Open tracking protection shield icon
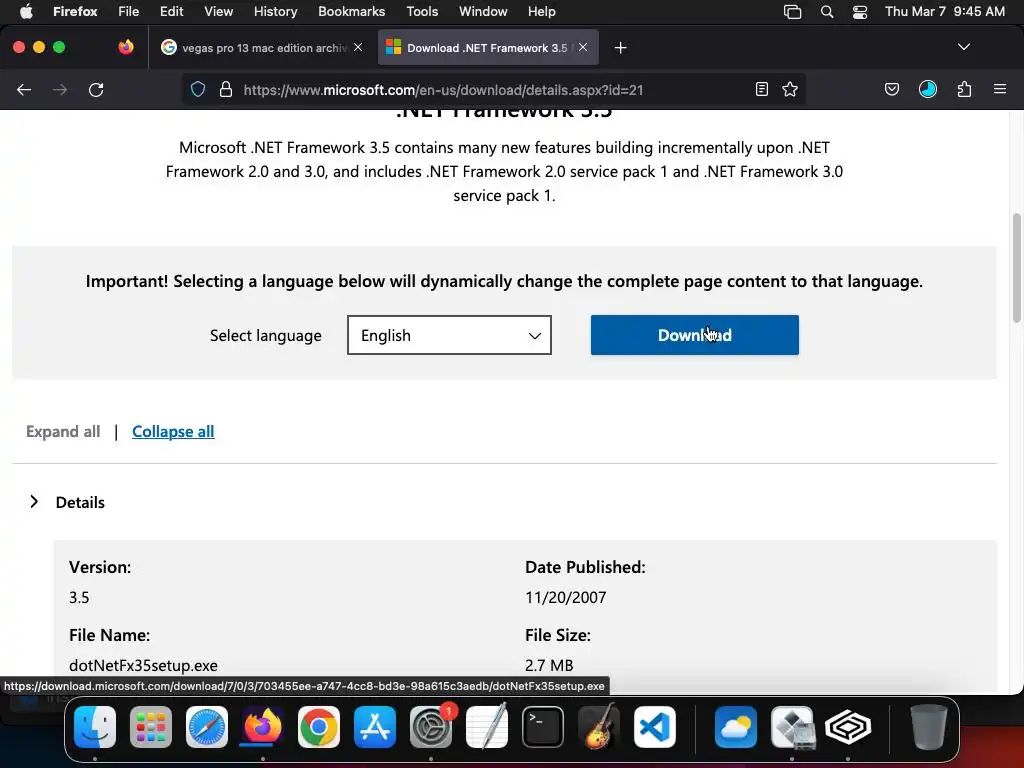The width and height of the screenshot is (1024, 768). [x=198, y=89]
